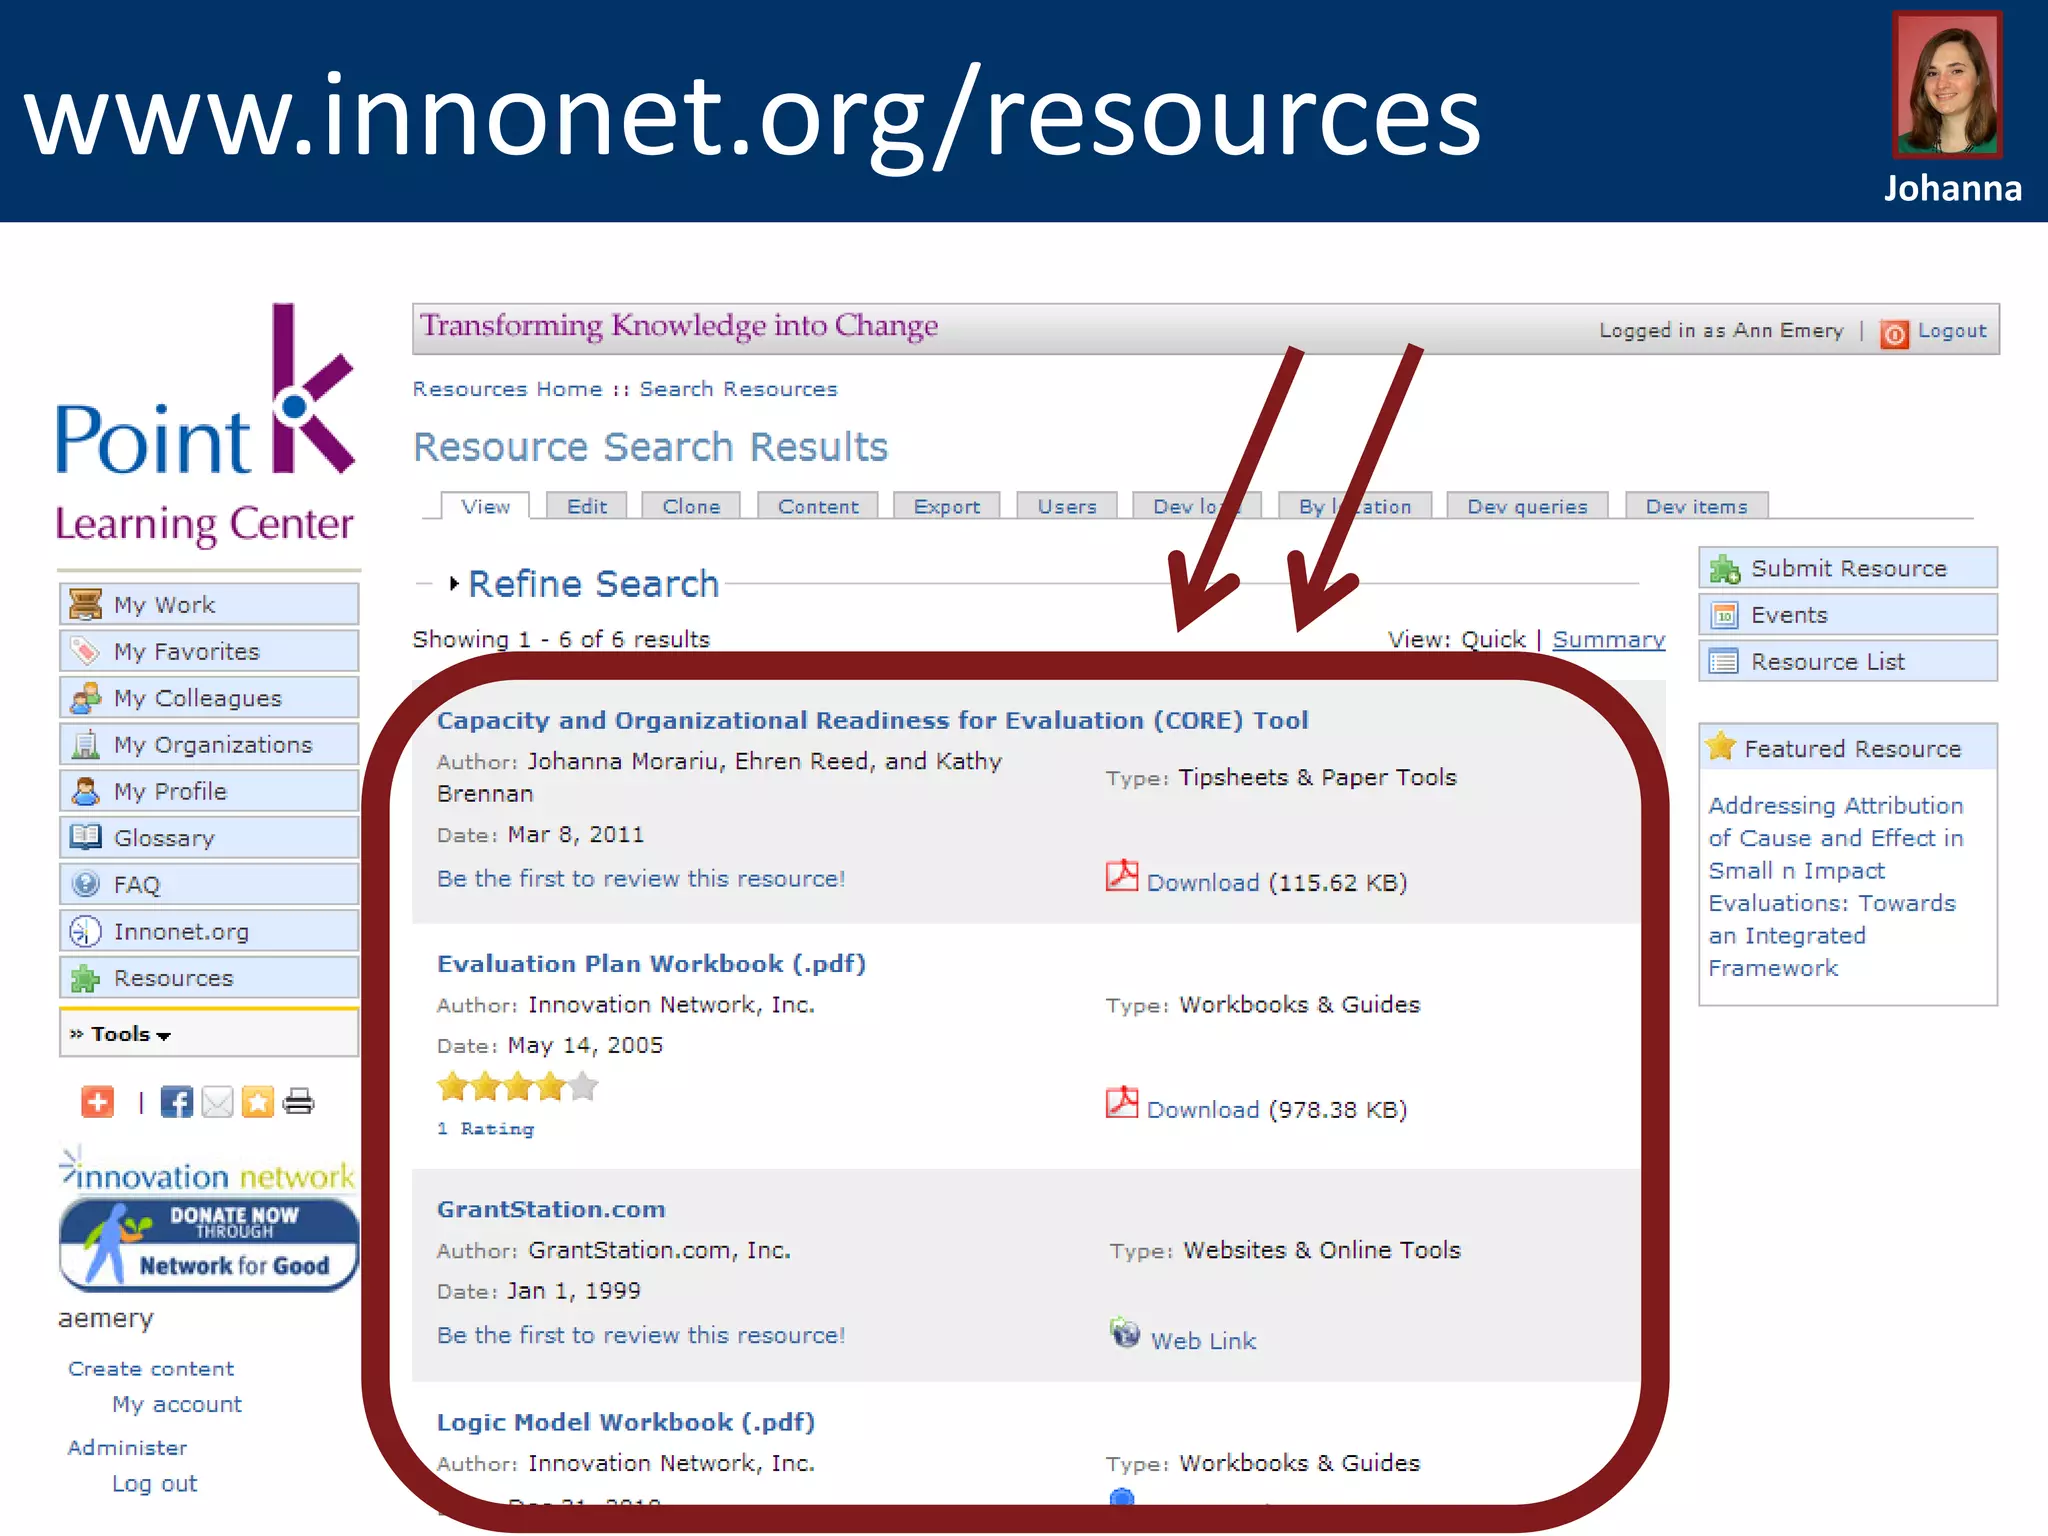This screenshot has height=1536, width=2048.
Task: Click Johanna's profile photo
Action: (1947, 85)
